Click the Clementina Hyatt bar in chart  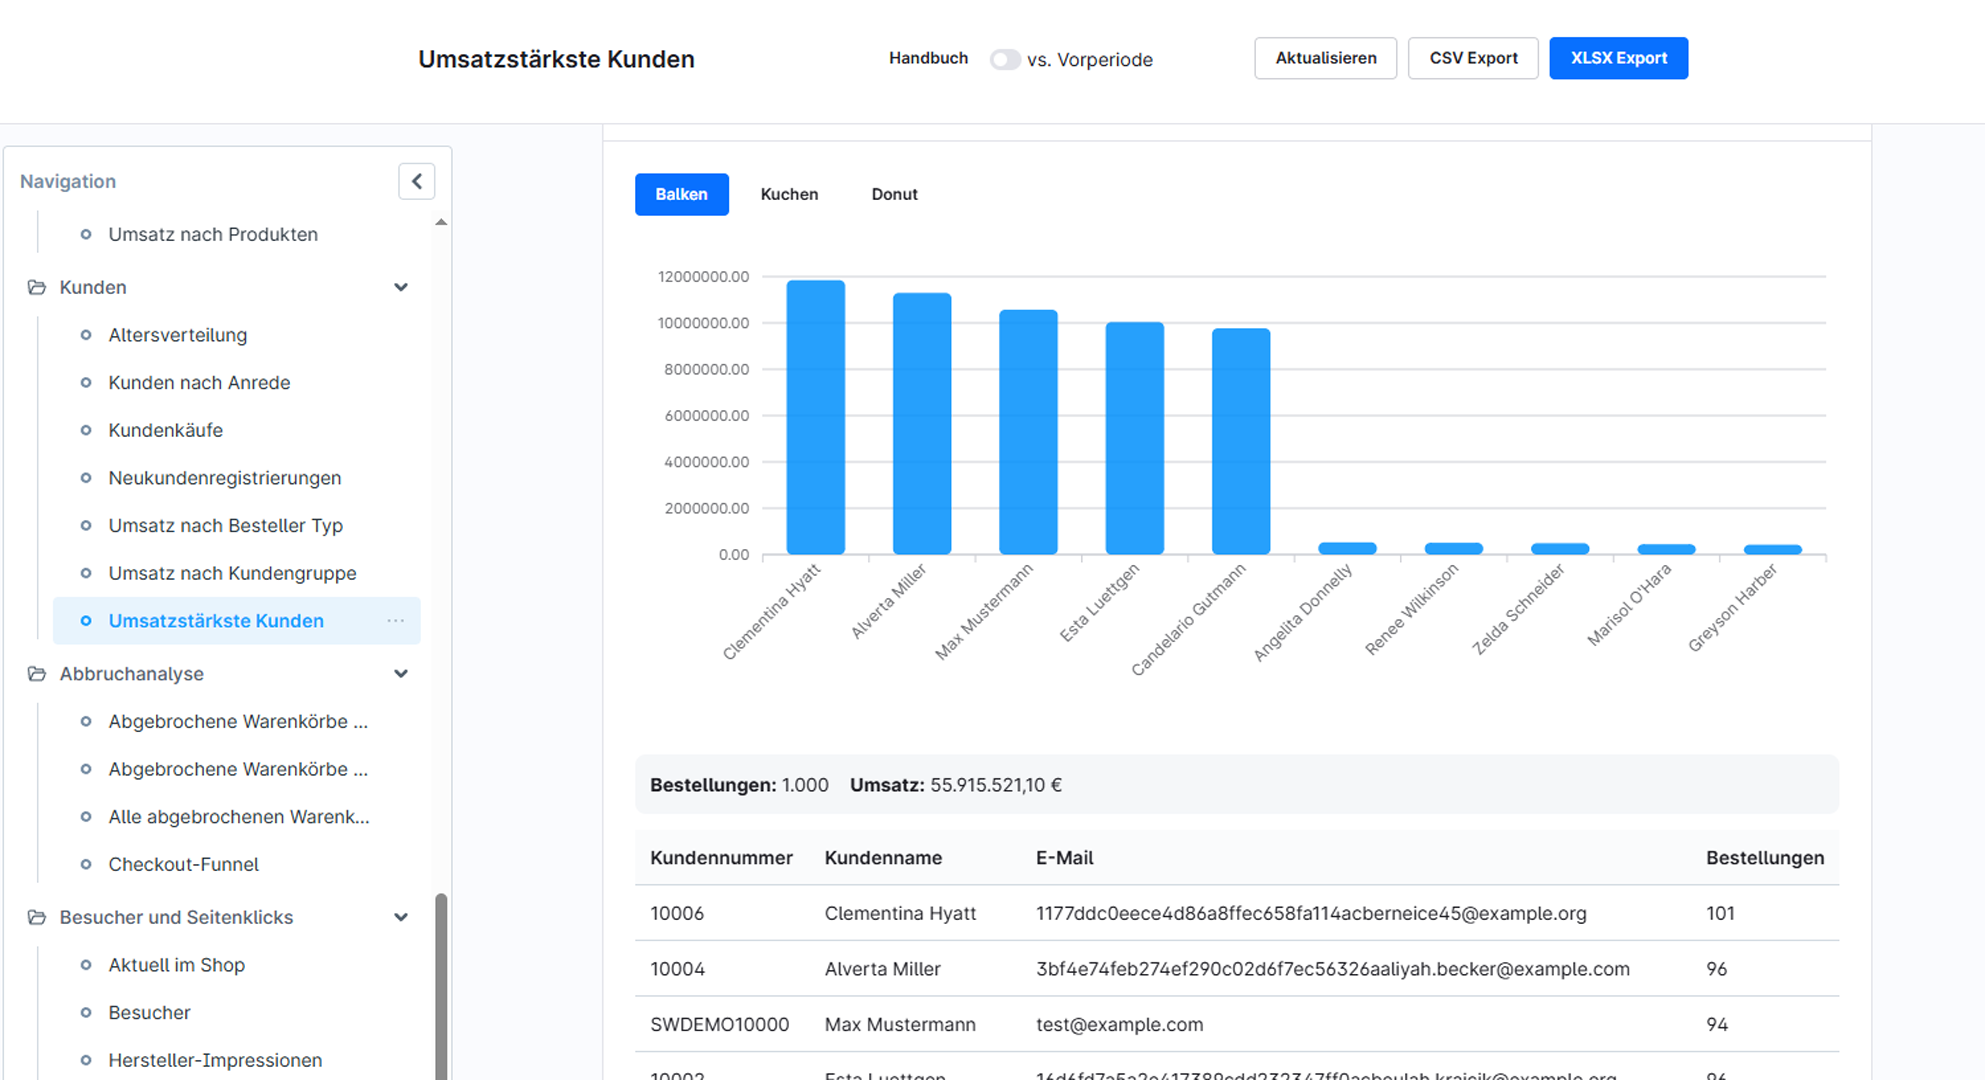816,417
